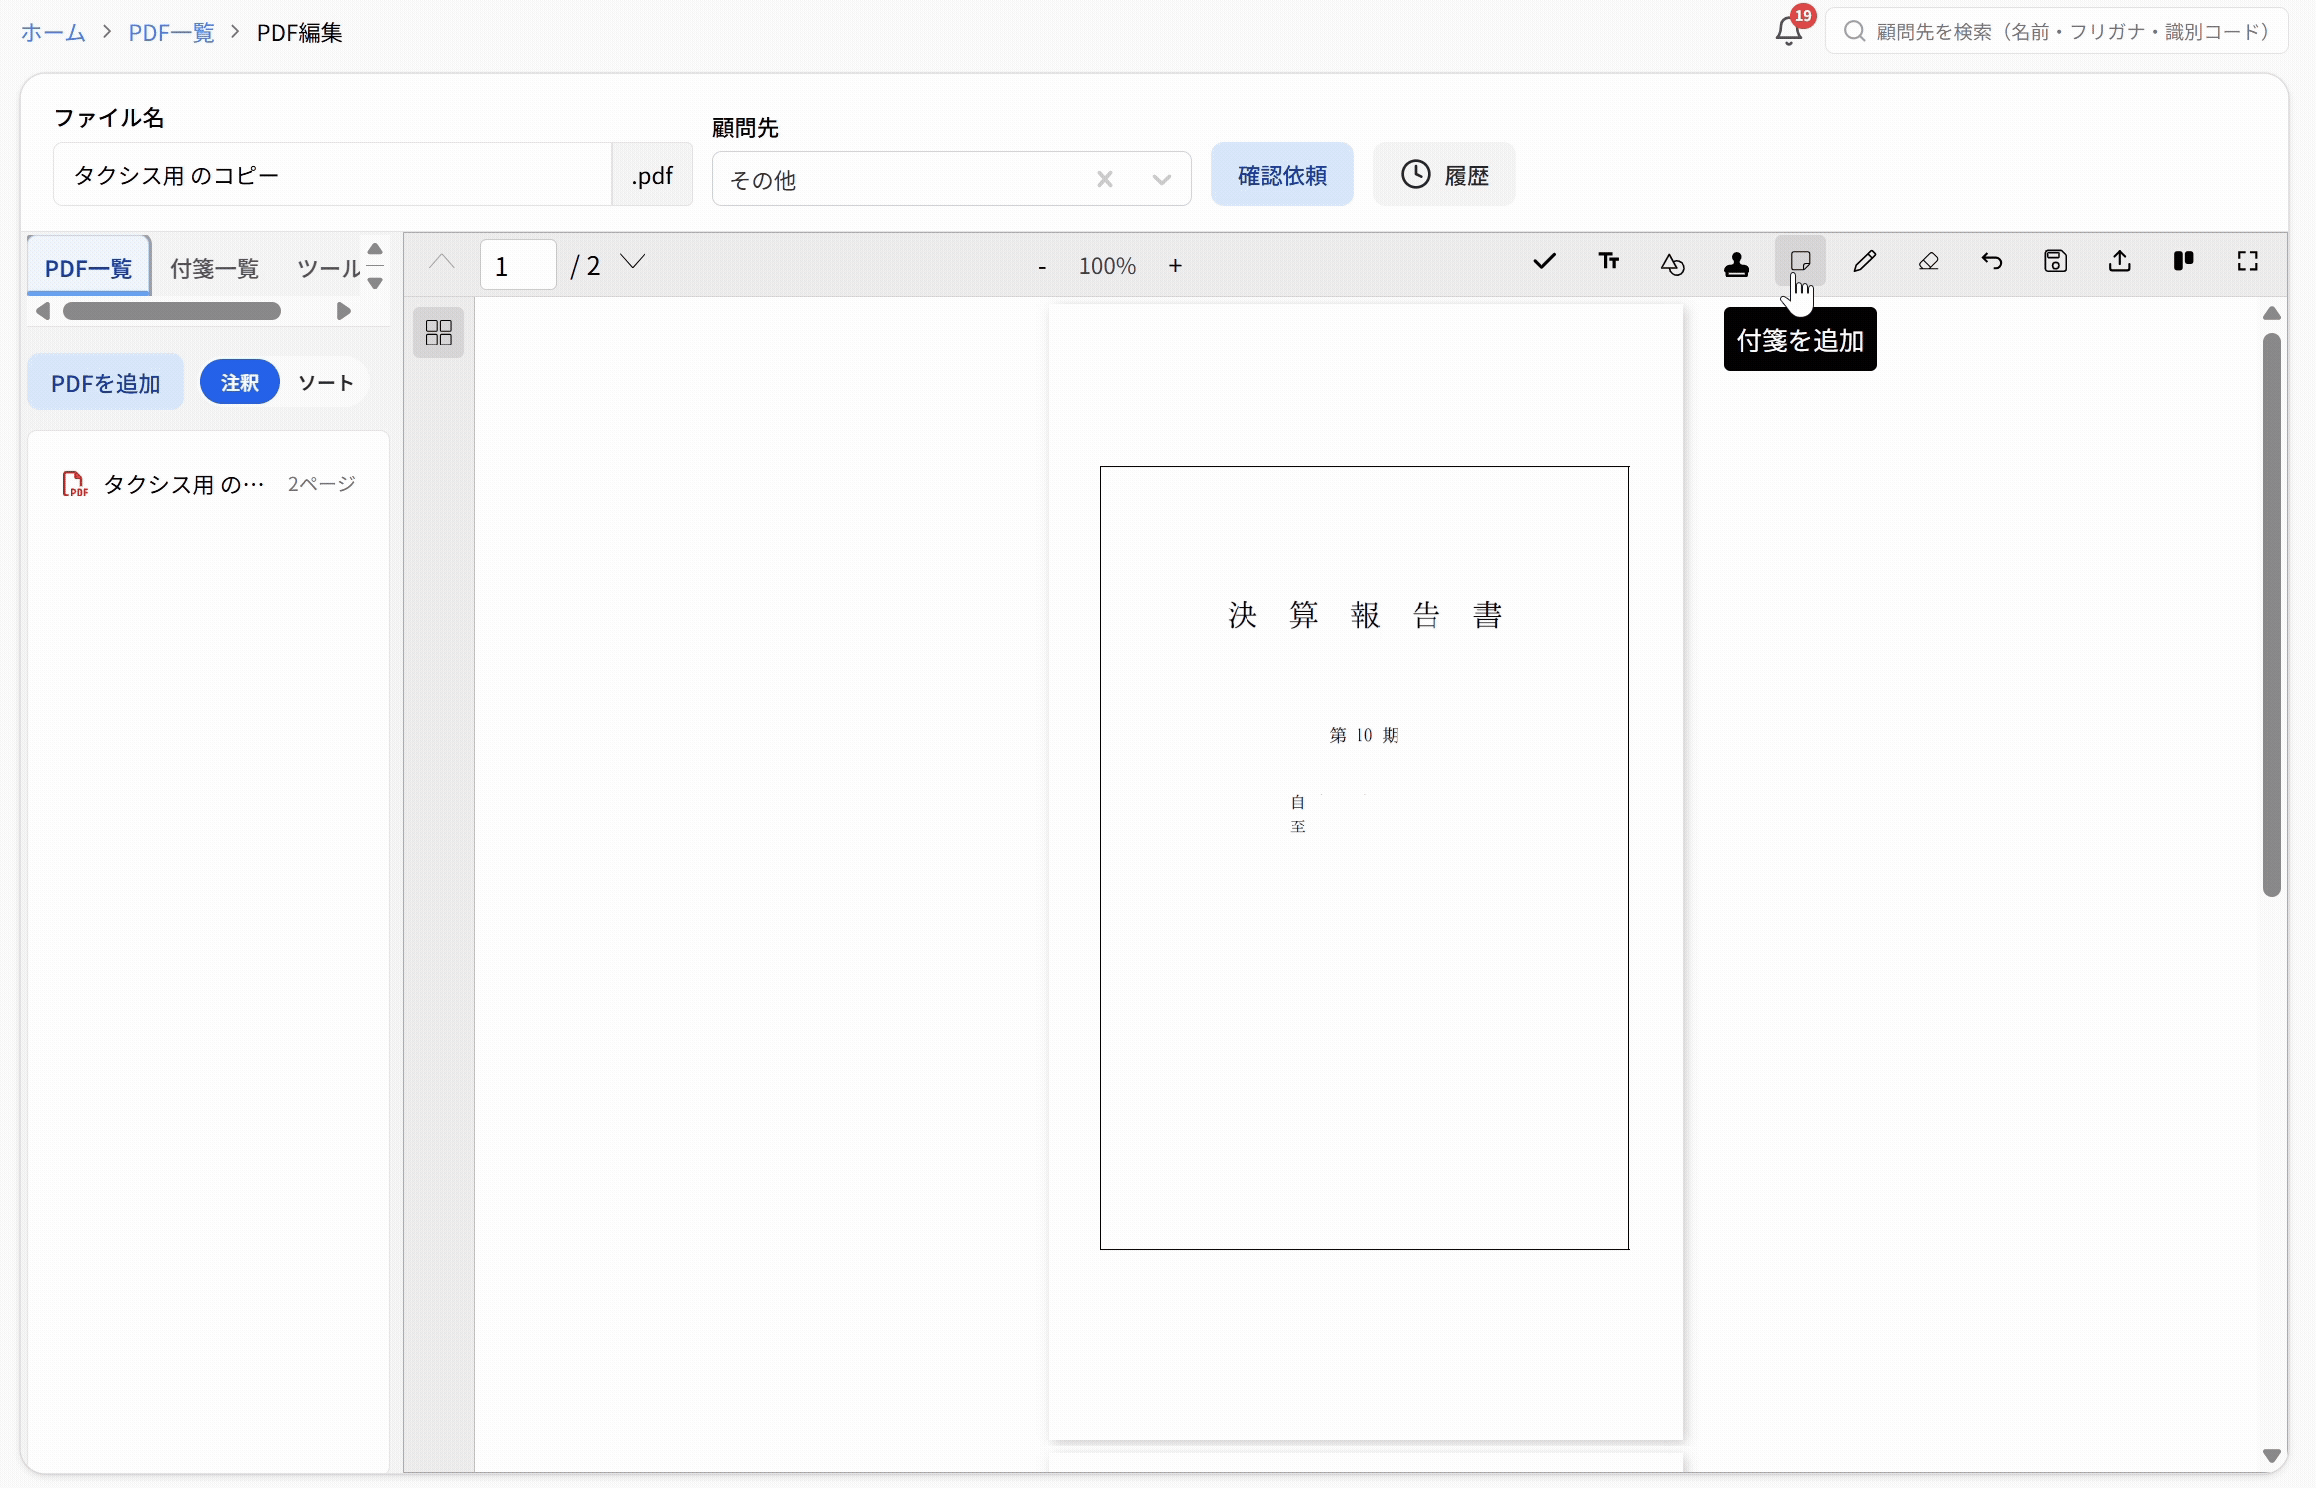Image resolution: width=2316 pixels, height=1488 pixels.
Task: Clear the 顧問先 selection with X
Action: (x=1105, y=179)
